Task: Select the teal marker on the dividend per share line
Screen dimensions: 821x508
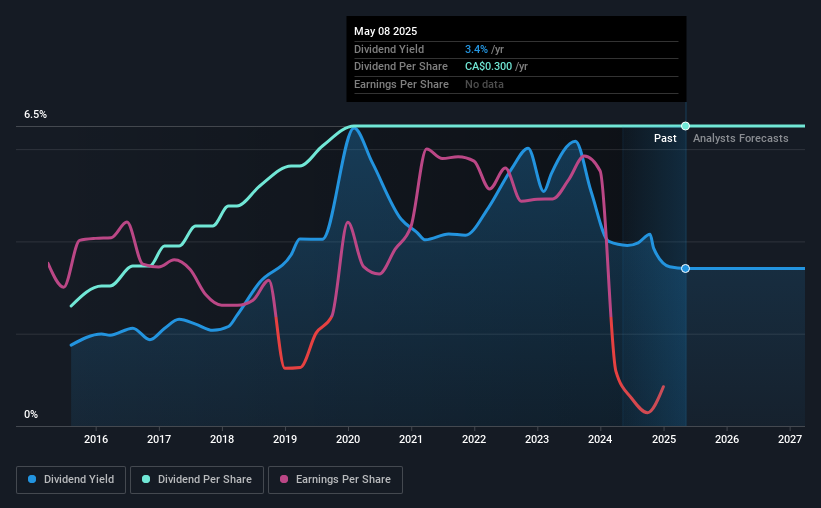Action: (x=685, y=126)
